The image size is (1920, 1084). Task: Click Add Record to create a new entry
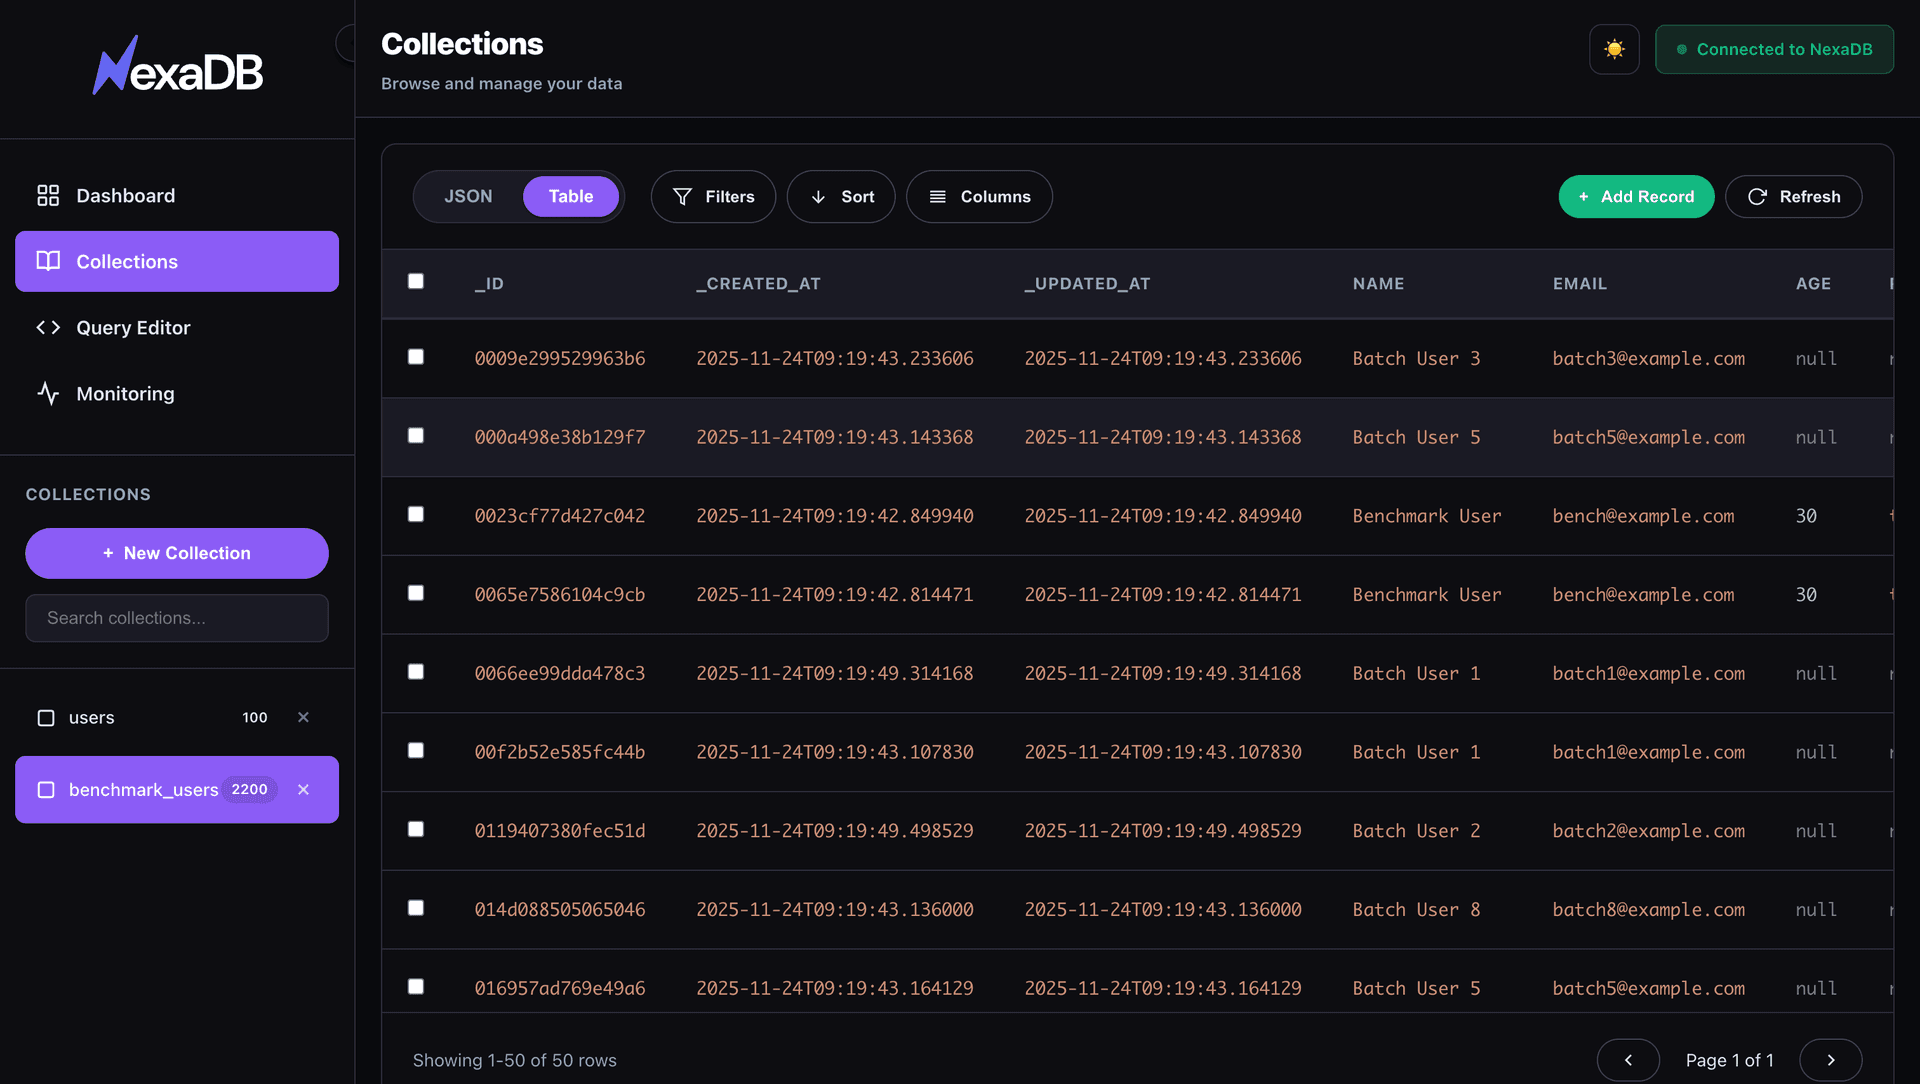(1636, 196)
